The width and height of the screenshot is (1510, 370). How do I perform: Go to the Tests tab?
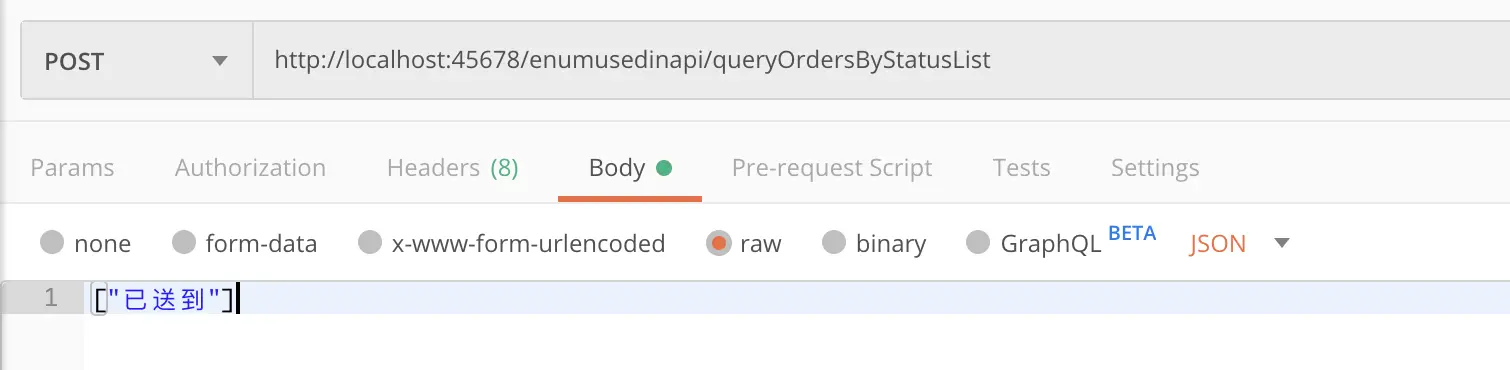pyautogui.click(x=1021, y=168)
